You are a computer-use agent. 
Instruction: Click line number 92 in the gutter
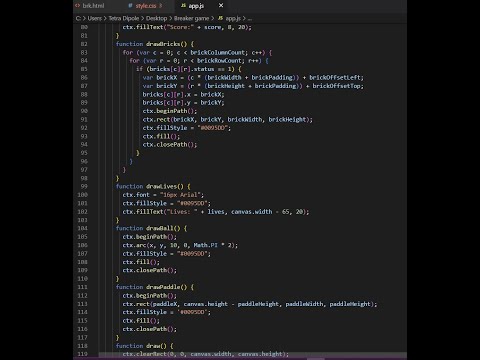(x=84, y=128)
